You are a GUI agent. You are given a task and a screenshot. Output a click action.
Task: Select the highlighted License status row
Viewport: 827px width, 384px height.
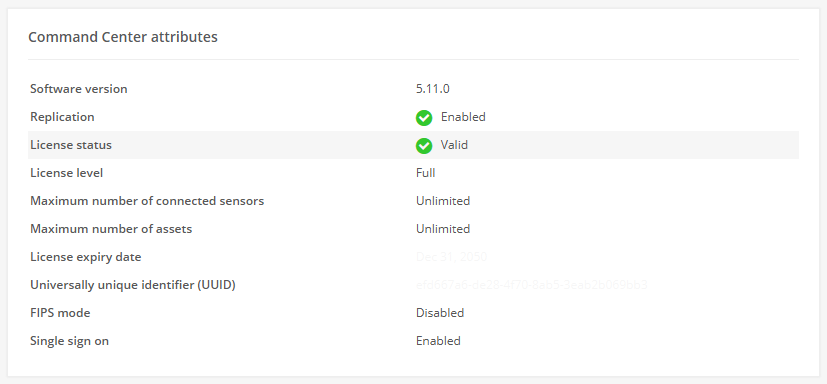pyautogui.click(x=414, y=145)
